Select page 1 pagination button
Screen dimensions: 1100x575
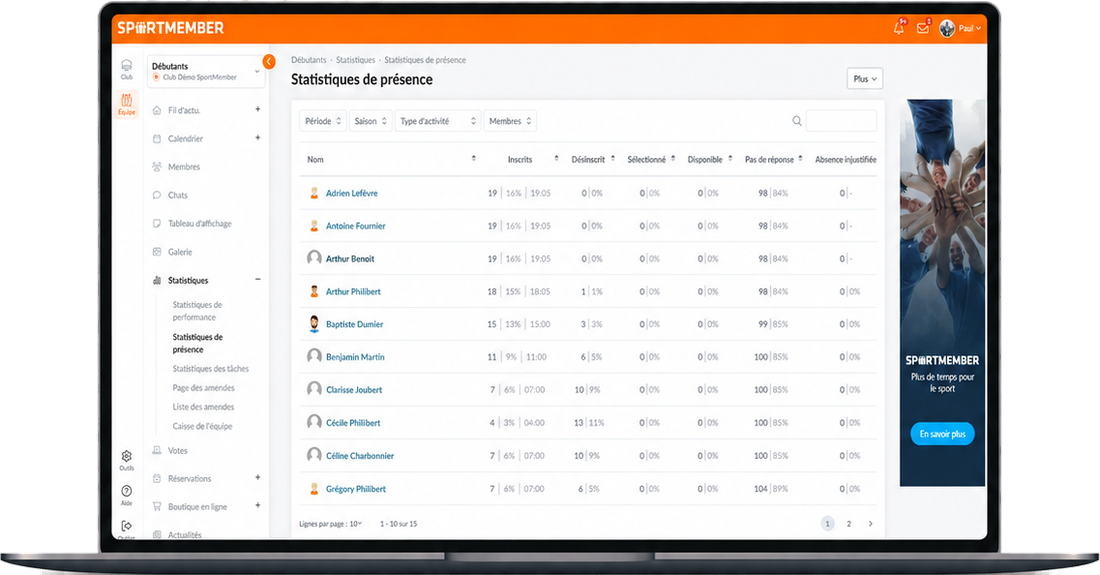click(x=828, y=524)
